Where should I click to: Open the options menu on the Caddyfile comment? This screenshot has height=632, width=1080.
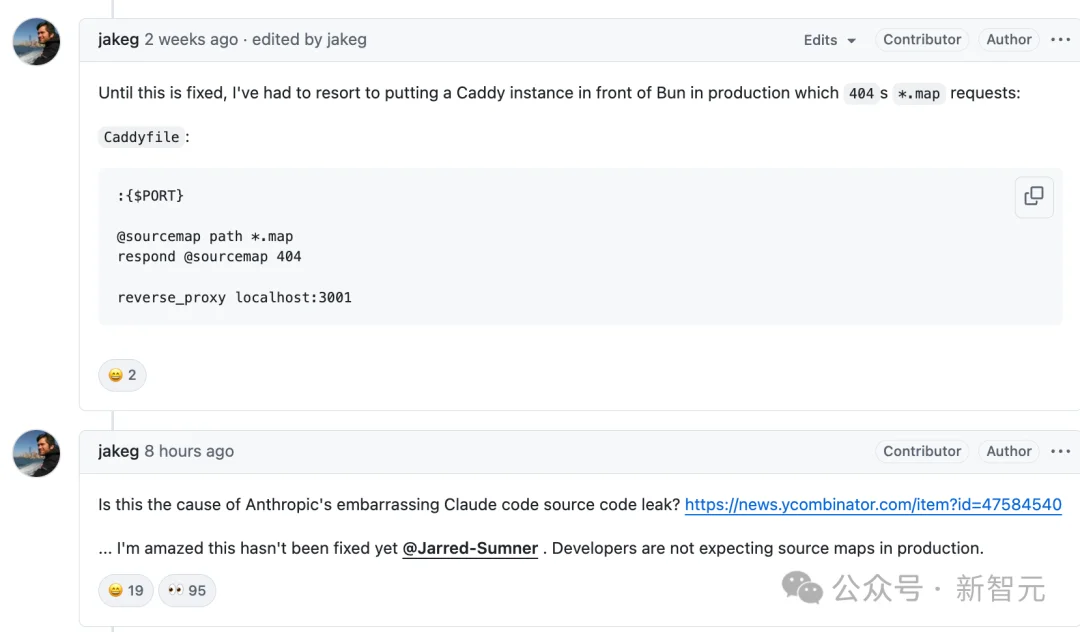(1060, 40)
